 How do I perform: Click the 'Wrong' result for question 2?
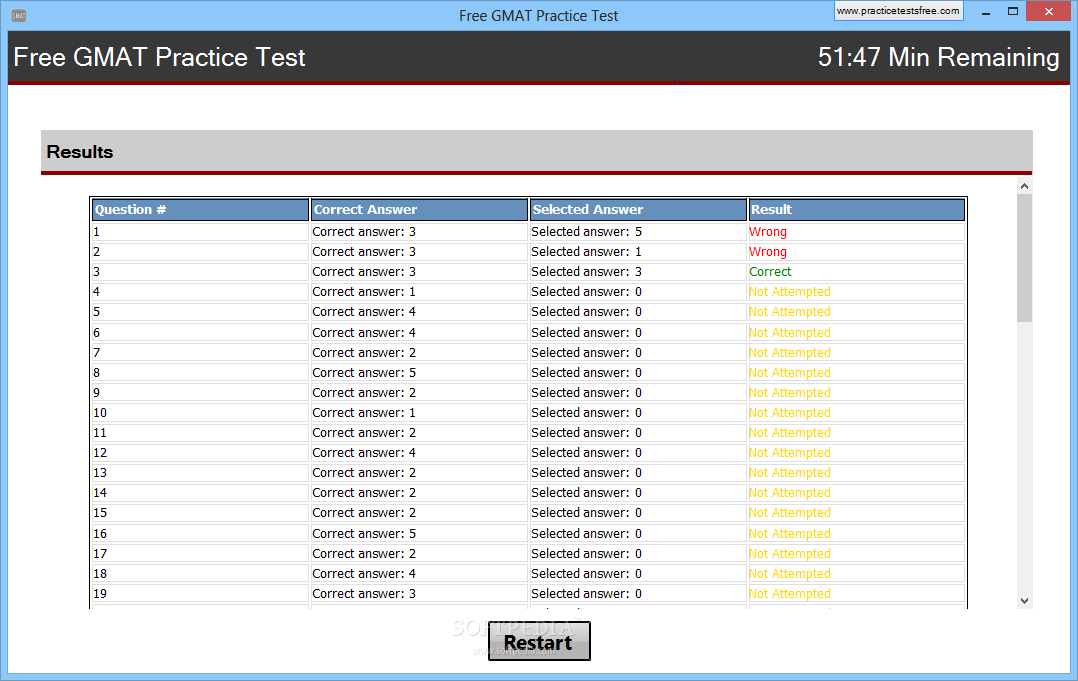(768, 252)
